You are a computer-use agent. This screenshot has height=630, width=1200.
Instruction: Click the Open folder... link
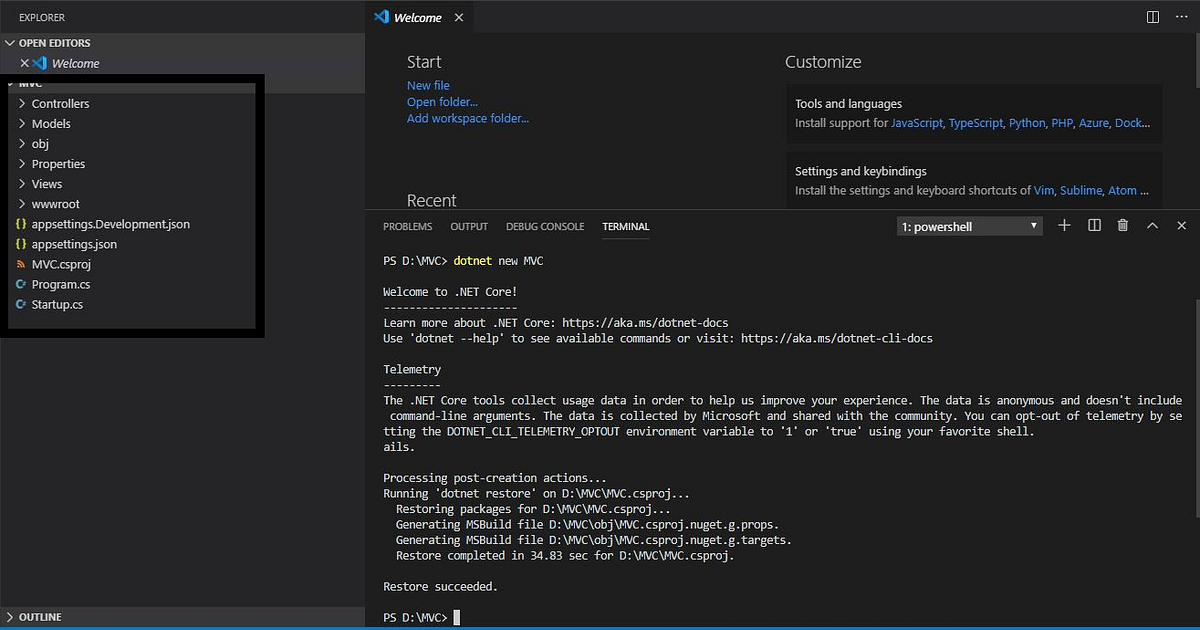[442, 102]
